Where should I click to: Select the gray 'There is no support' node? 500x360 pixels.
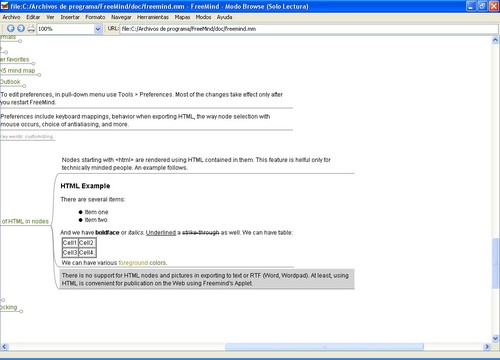207,279
